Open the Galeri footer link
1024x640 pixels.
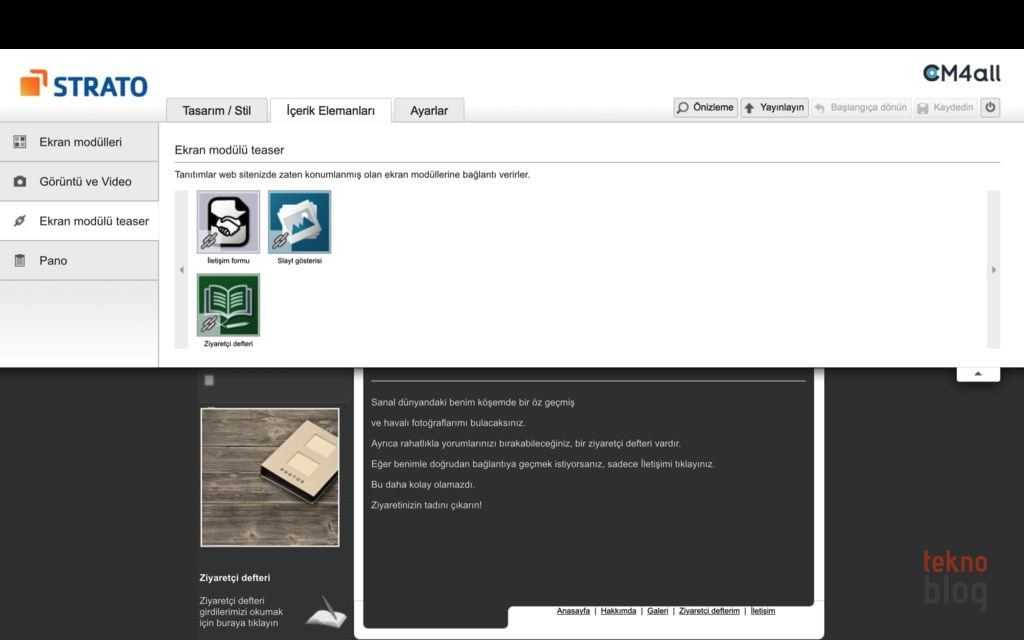pyautogui.click(x=657, y=611)
